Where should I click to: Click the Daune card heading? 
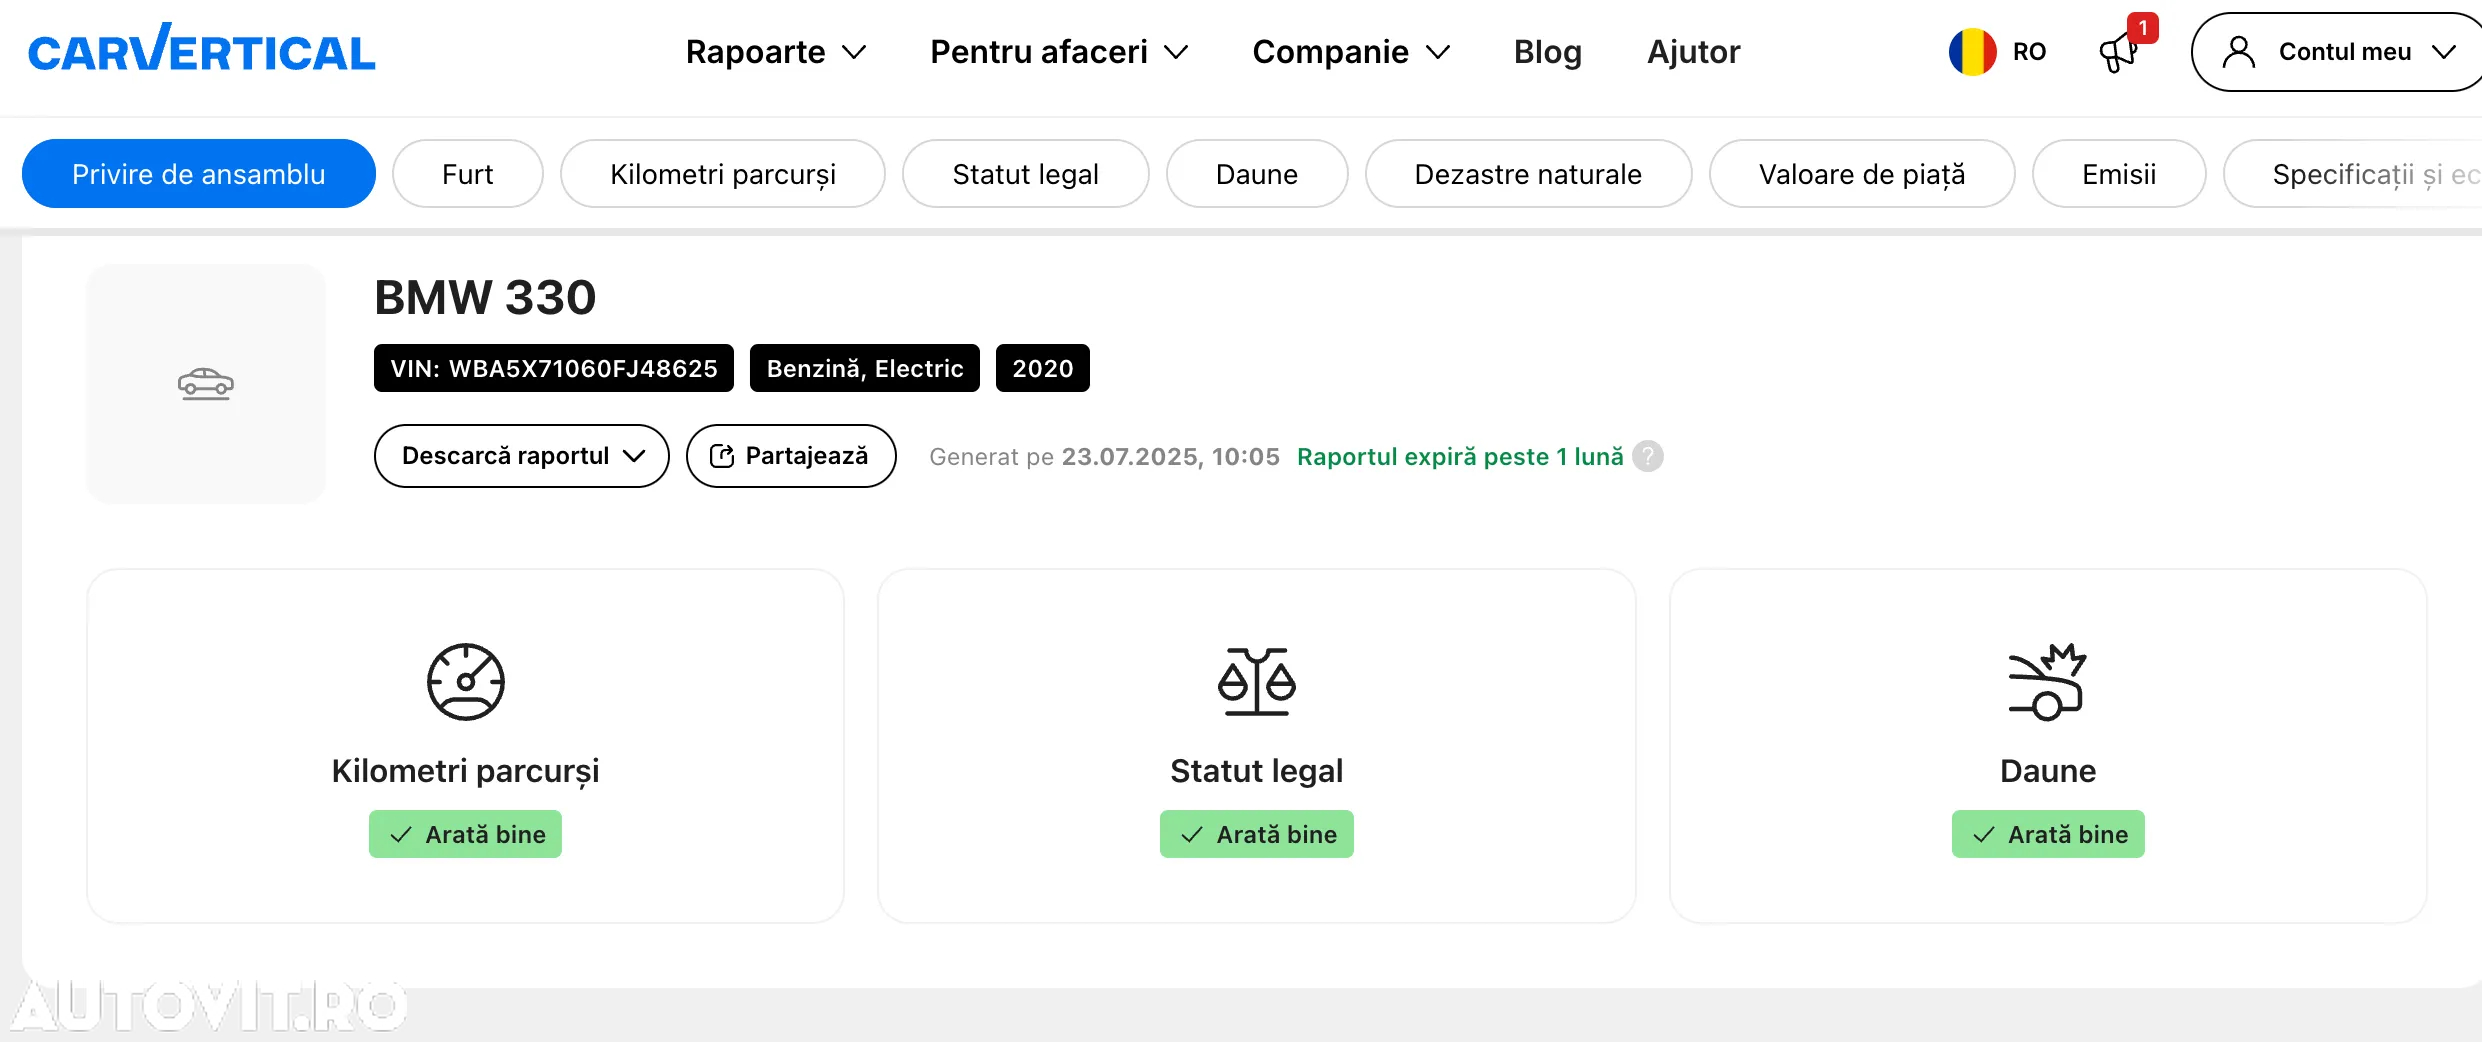pos(2048,771)
